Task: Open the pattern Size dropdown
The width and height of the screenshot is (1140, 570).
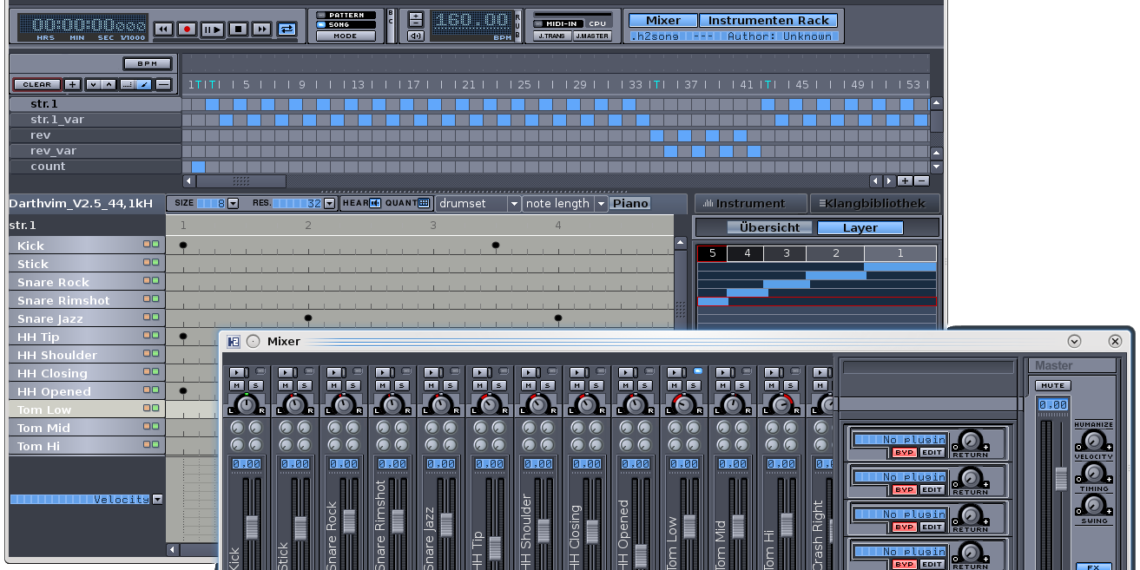Action: point(233,203)
